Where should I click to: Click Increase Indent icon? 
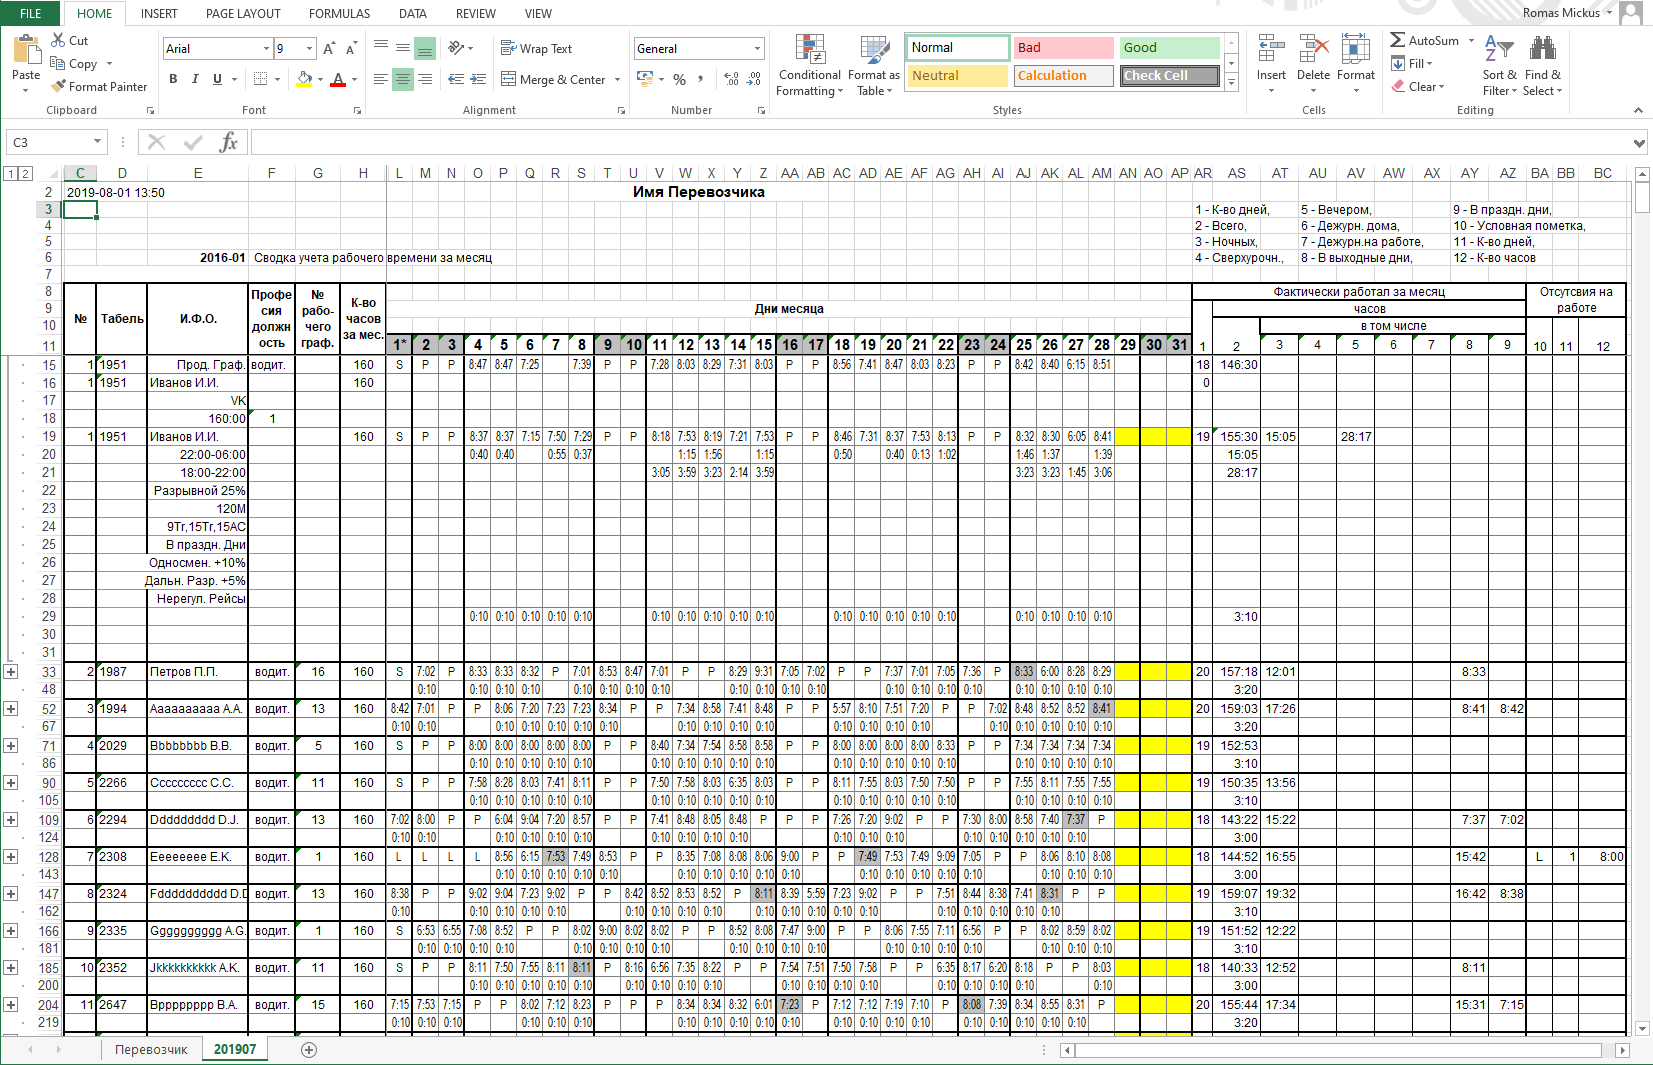click(478, 79)
